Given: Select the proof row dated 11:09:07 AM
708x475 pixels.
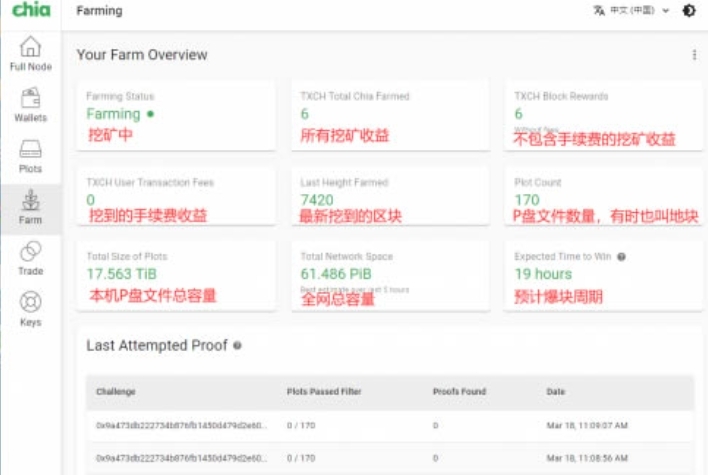Looking at the screenshot, I should click(390, 425).
